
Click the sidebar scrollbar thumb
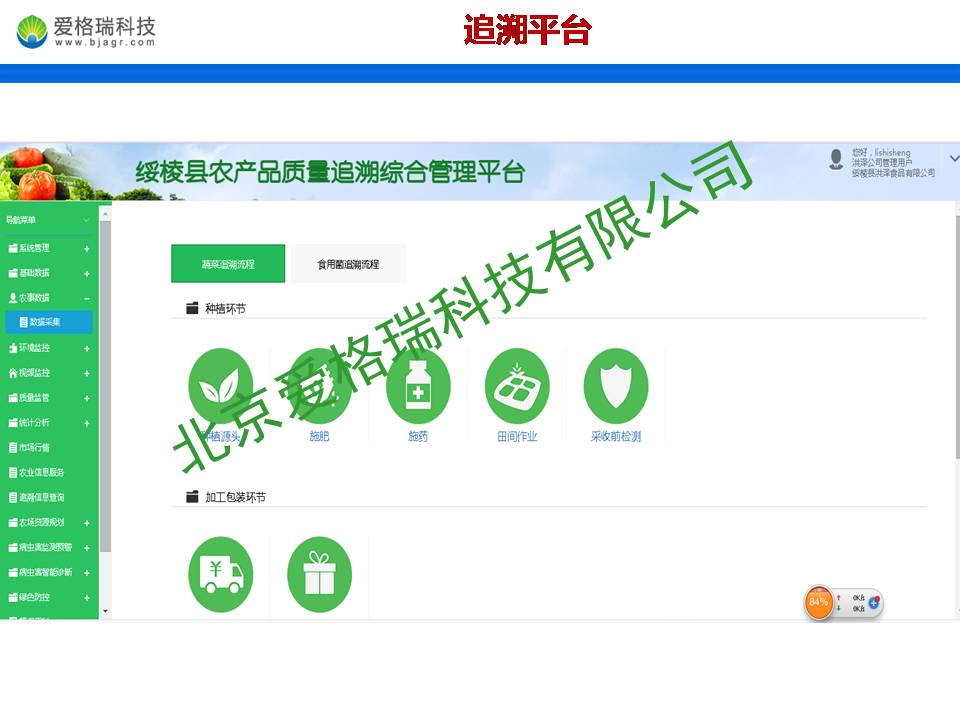tap(105, 386)
